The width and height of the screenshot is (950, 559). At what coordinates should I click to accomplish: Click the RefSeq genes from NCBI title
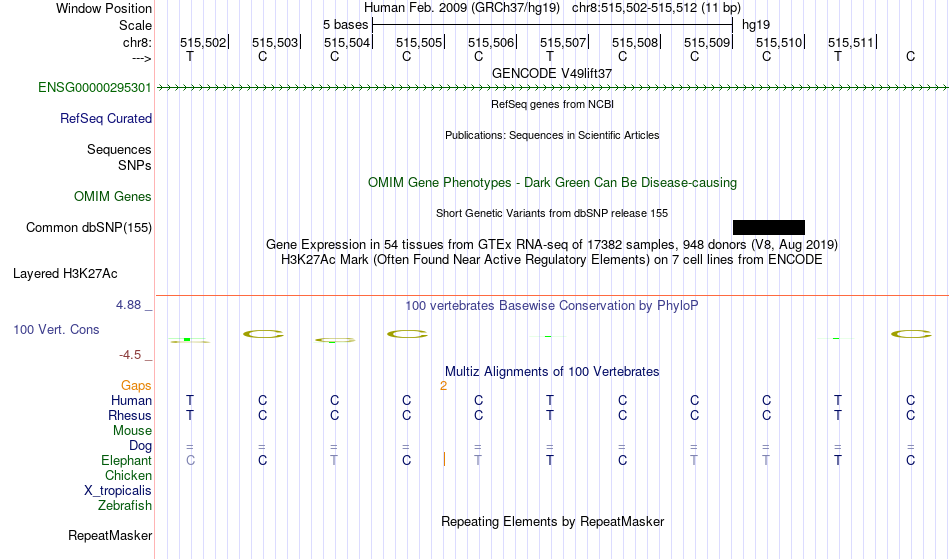(552, 104)
